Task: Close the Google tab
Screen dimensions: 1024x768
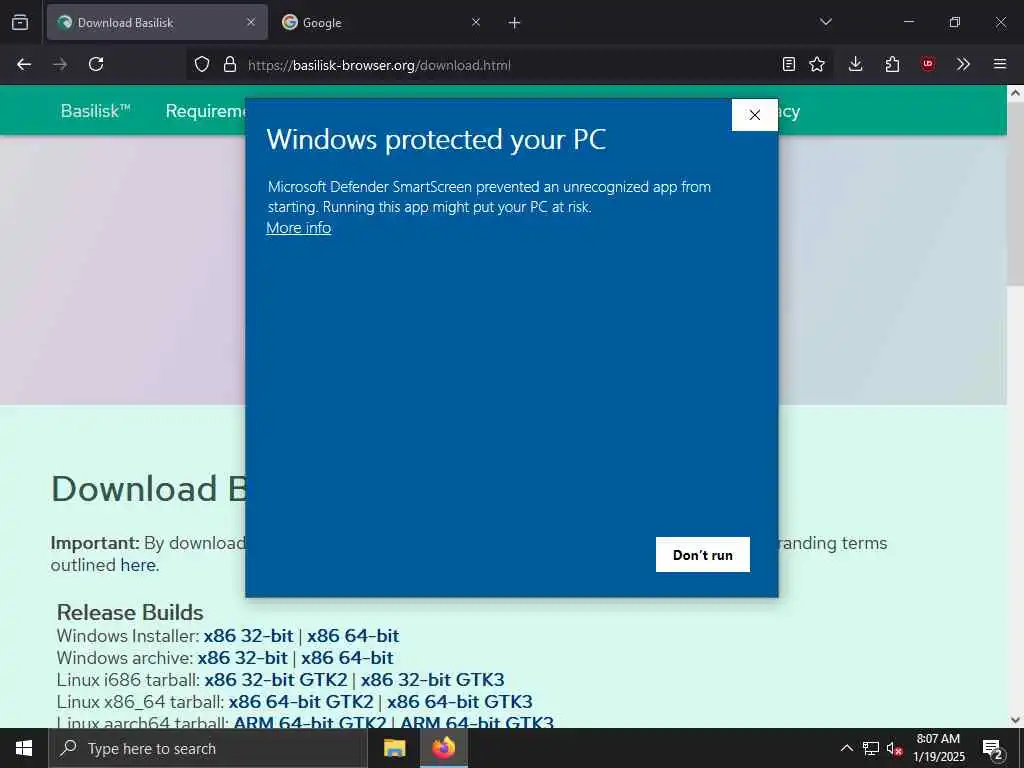Action: pos(476,22)
